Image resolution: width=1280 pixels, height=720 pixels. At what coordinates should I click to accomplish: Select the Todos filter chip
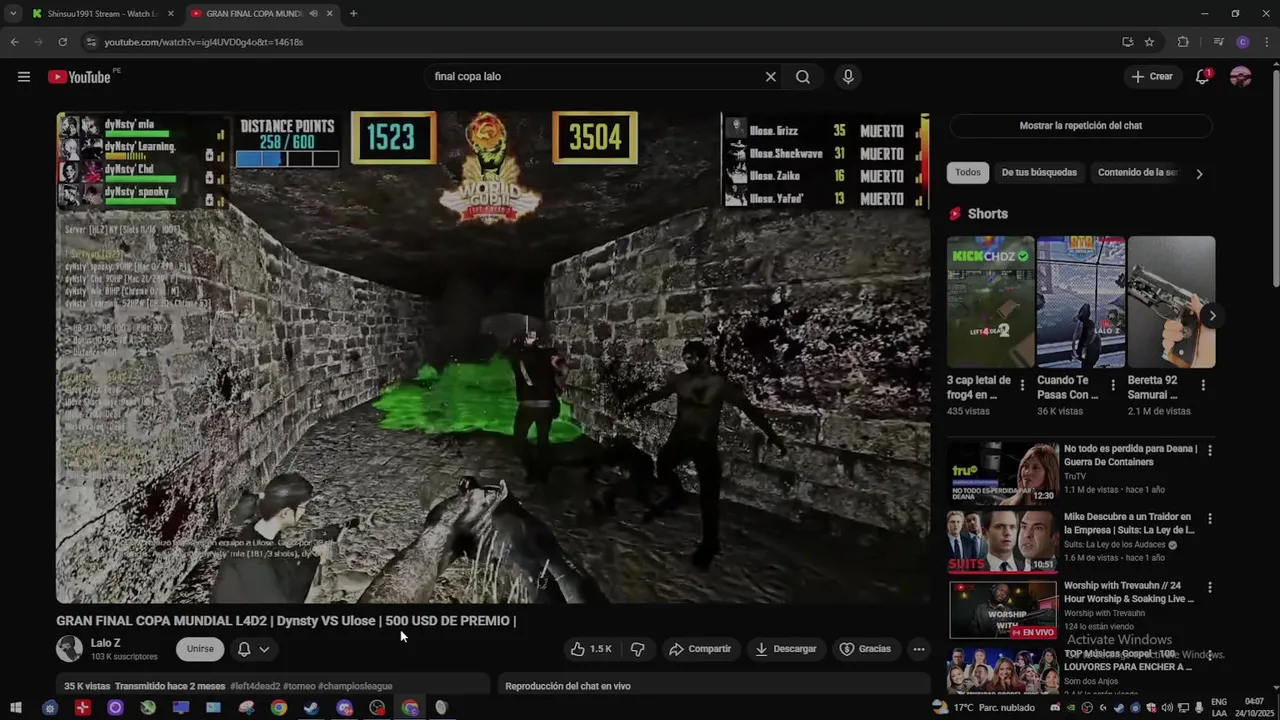(x=968, y=173)
